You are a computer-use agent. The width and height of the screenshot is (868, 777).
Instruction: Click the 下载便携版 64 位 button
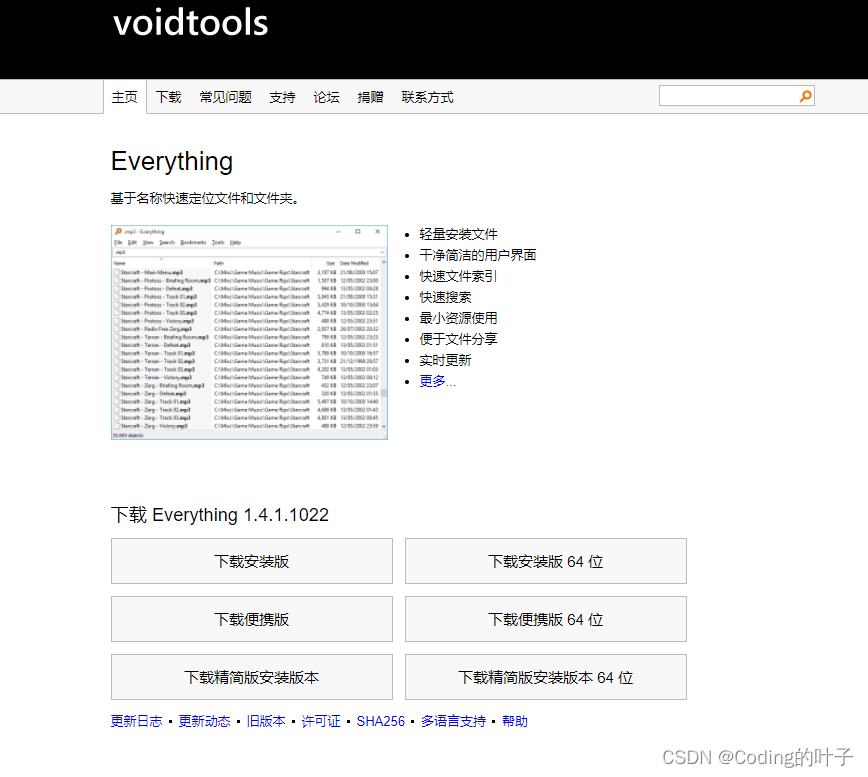[x=545, y=619]
